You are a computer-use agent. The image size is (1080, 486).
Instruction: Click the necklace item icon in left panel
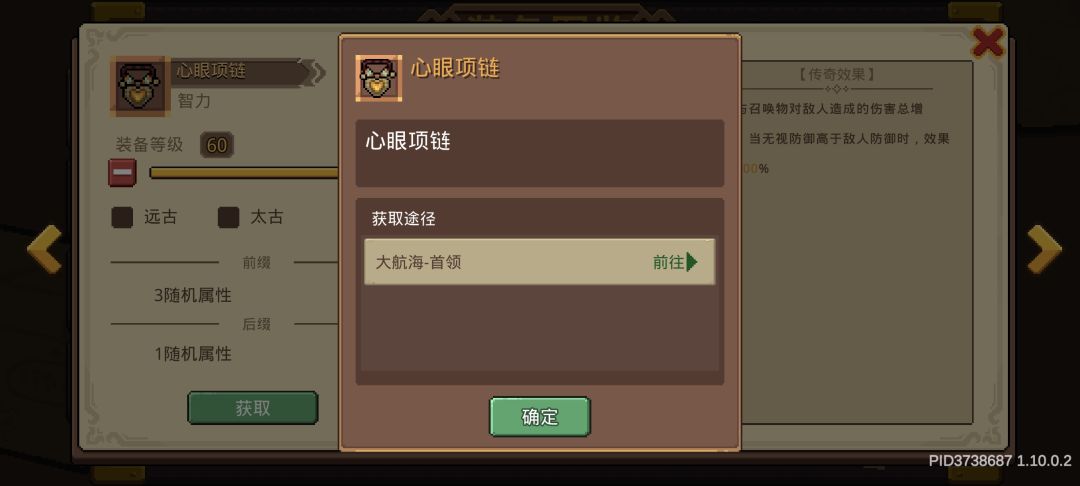coord(140,86)
